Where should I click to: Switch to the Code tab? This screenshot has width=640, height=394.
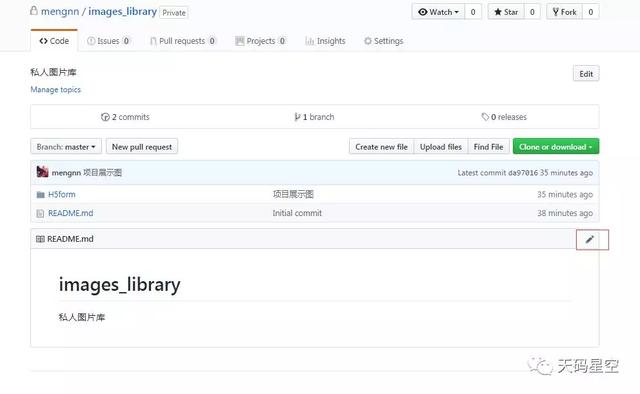(x=54, y=41)
